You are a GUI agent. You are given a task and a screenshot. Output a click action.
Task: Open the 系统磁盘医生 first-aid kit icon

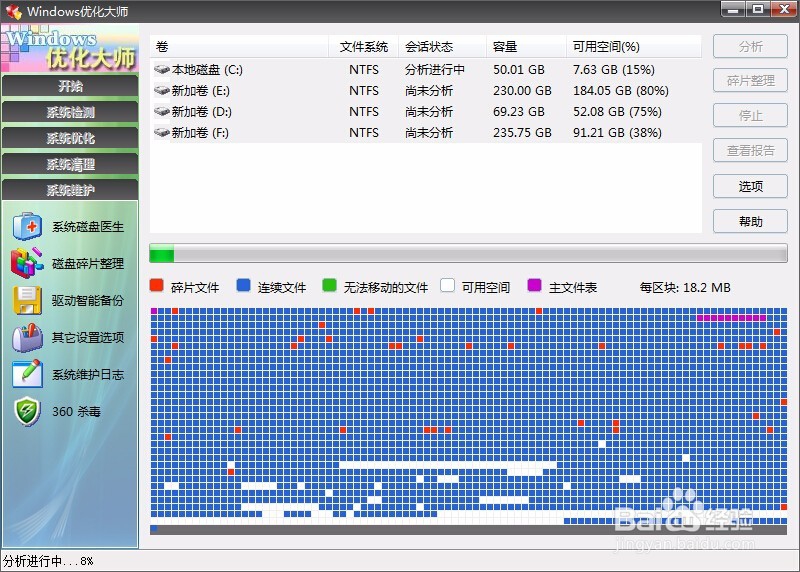27,227
